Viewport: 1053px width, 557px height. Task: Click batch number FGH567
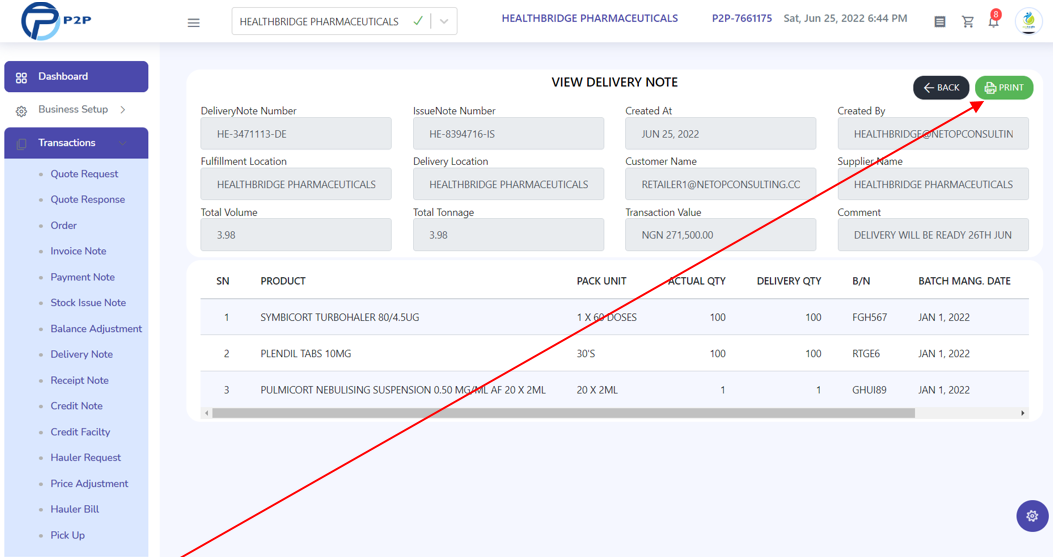(869, 317)
